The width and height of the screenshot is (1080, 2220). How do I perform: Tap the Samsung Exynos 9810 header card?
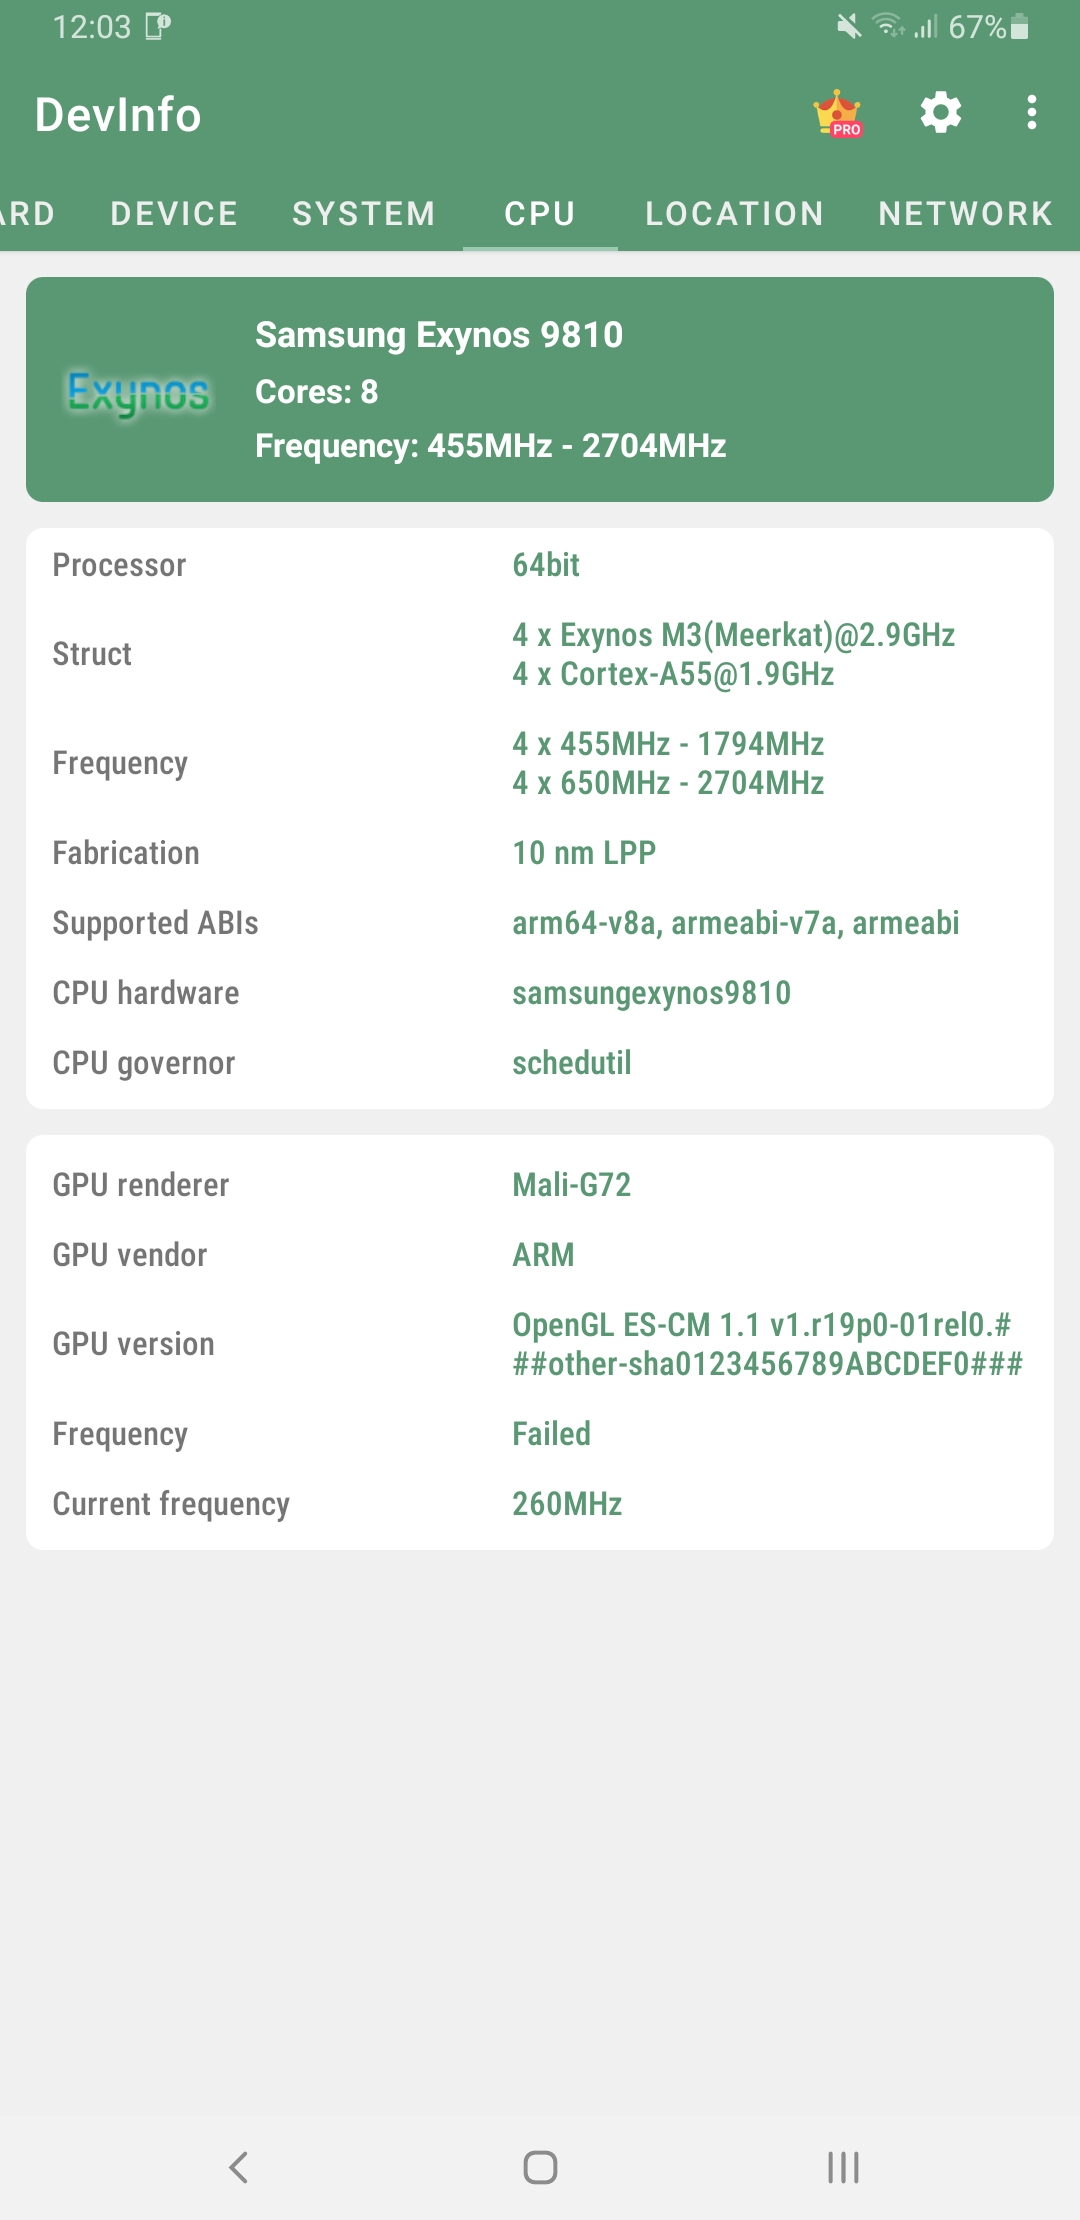pyautogui.click(x=540, y=388)
